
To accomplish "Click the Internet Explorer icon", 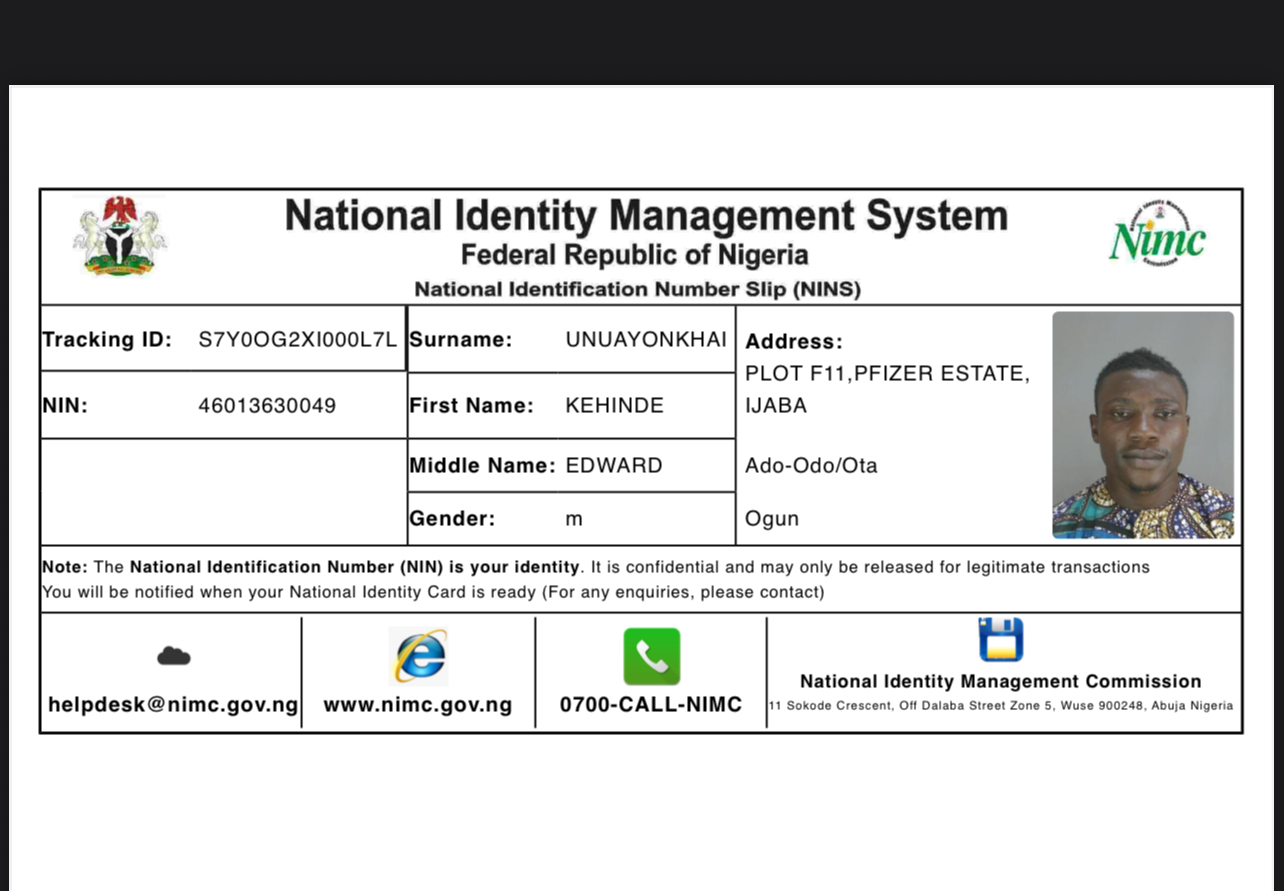I will (x=418, y=656).
